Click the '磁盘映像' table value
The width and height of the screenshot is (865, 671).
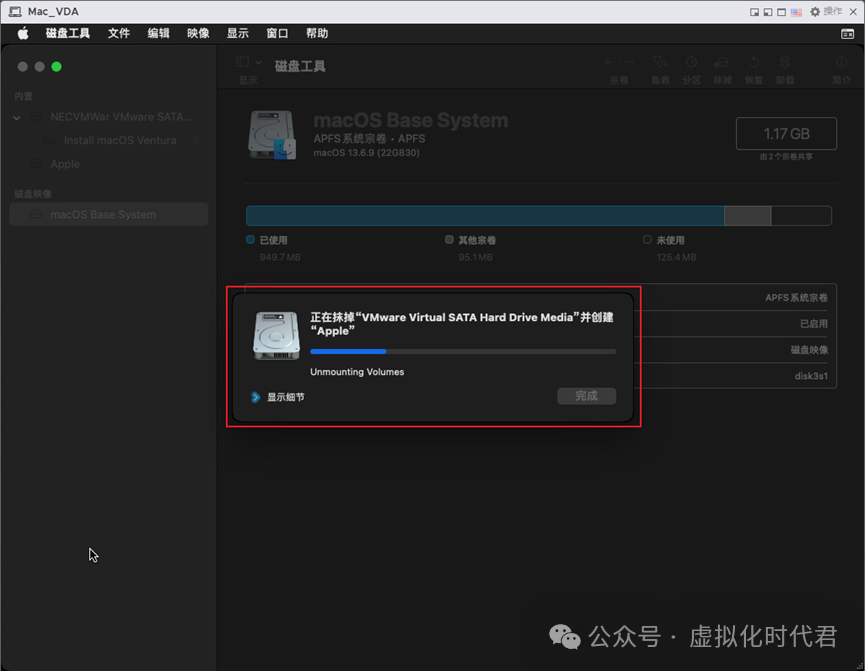809,350
